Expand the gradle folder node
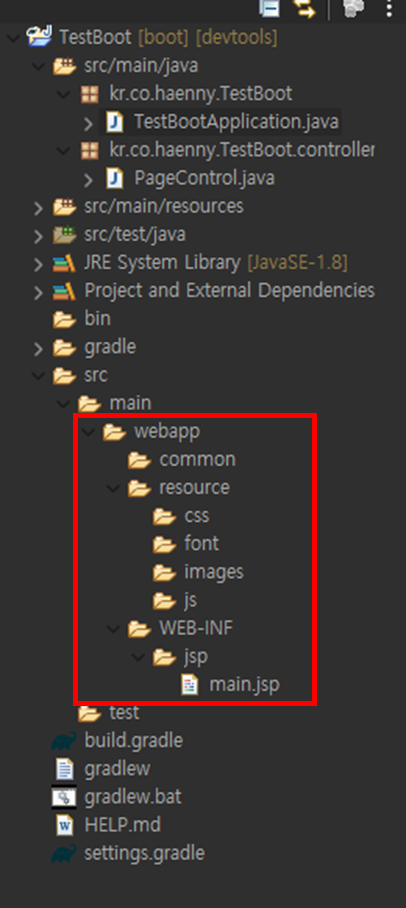The height and width of the screenshot is (908, 406). pos(38,348)
